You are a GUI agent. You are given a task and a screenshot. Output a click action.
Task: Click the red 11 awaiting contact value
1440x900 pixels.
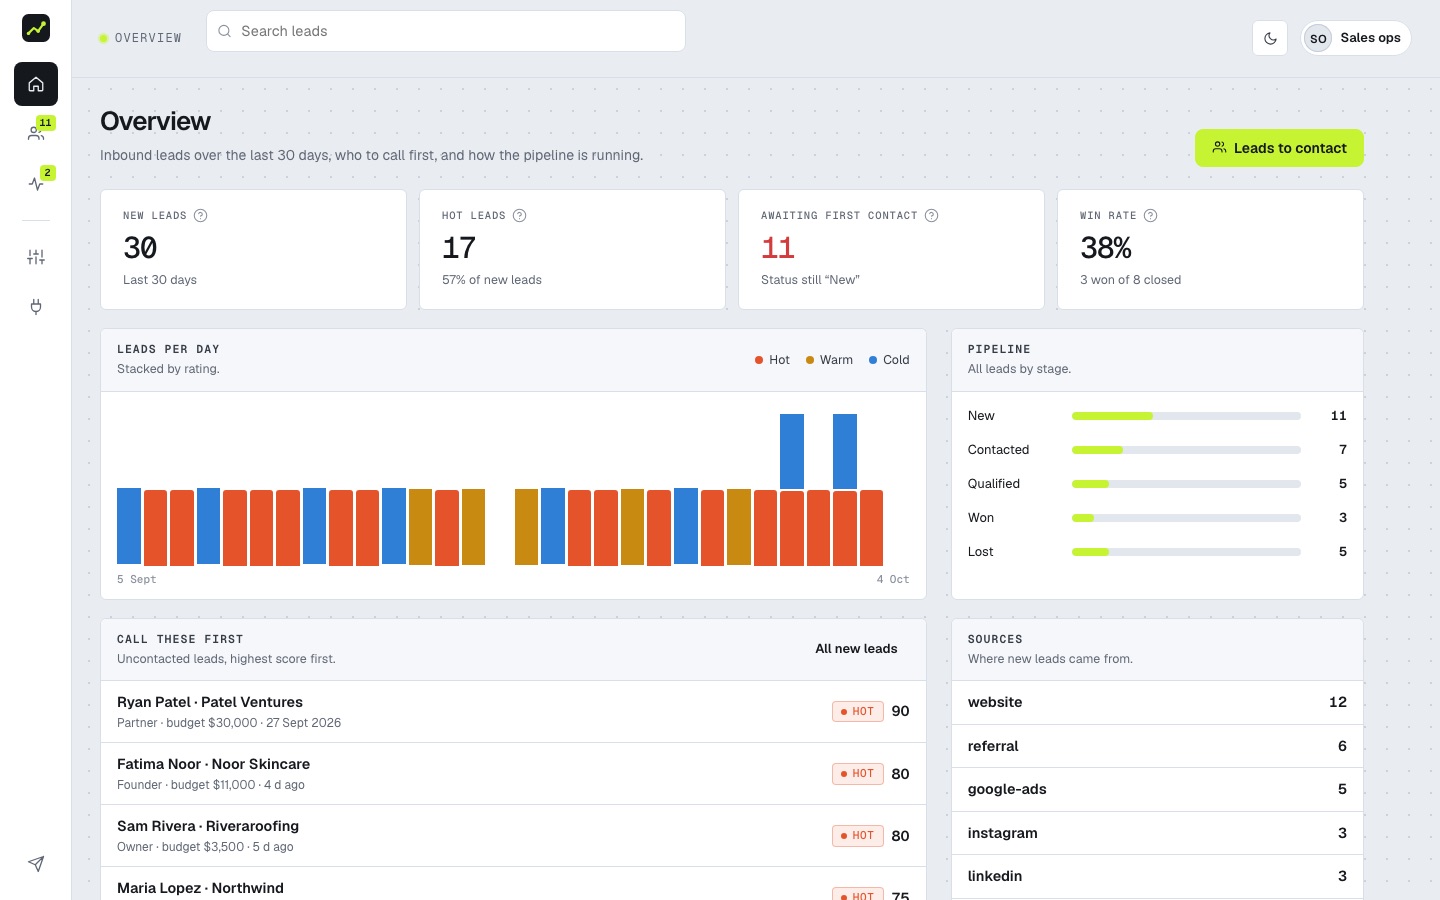pos(778,248)
